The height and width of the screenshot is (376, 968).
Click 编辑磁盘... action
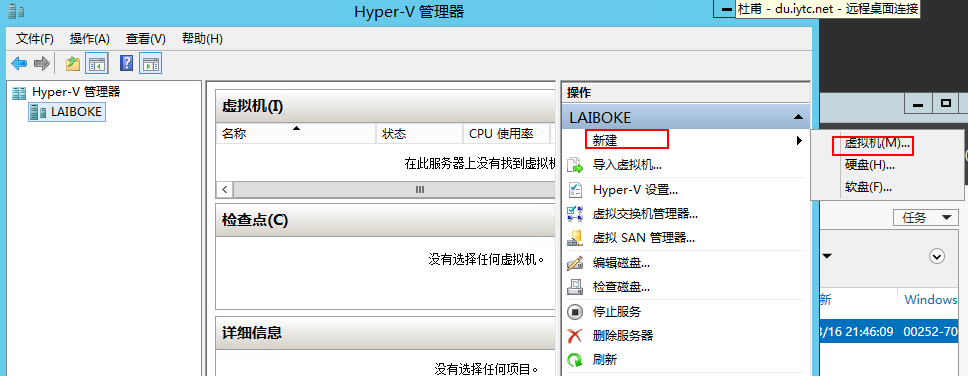[x=621, y=263]
